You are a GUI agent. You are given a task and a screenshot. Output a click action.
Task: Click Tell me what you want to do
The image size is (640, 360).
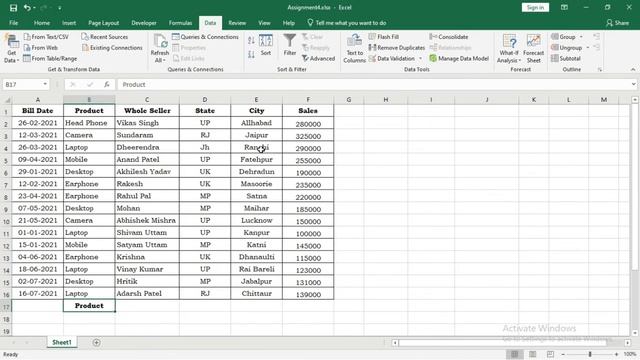point(347,23)
